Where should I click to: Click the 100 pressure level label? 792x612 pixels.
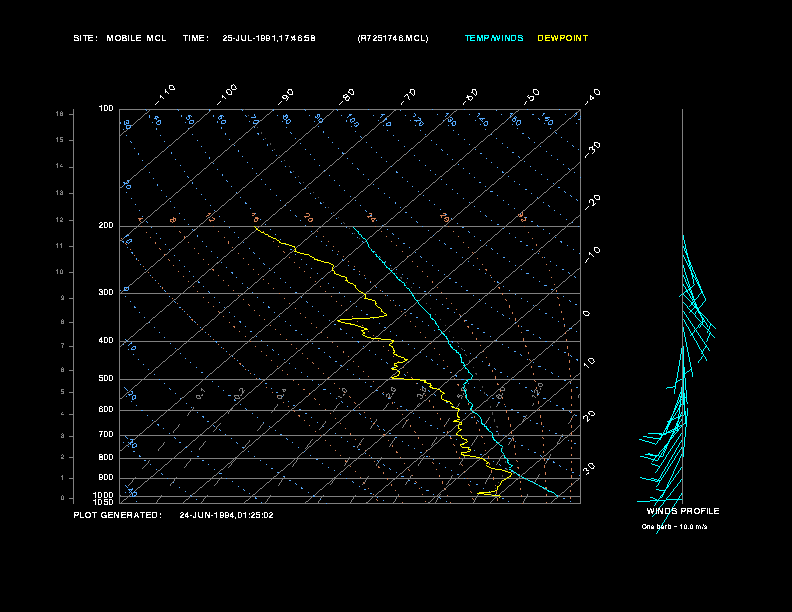106,109
